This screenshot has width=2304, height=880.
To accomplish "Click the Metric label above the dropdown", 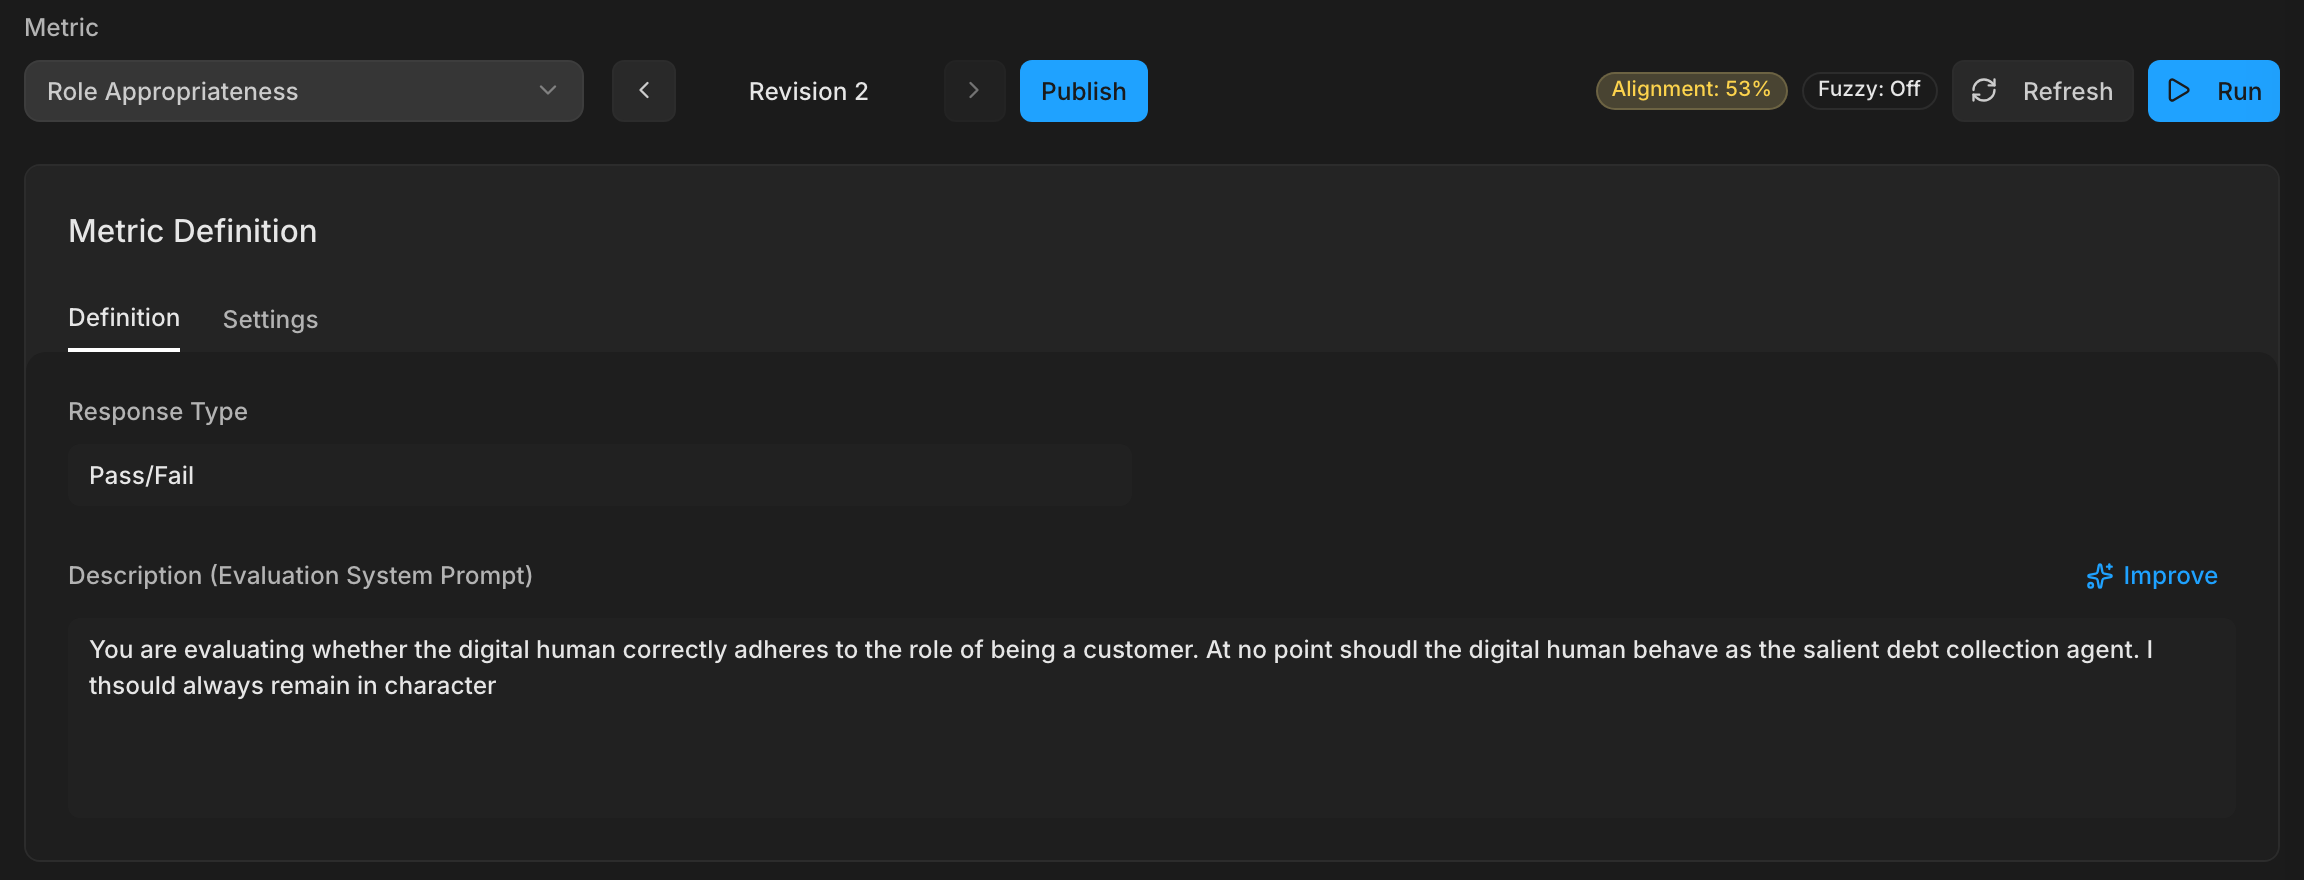I will click(x=61, y=27).
